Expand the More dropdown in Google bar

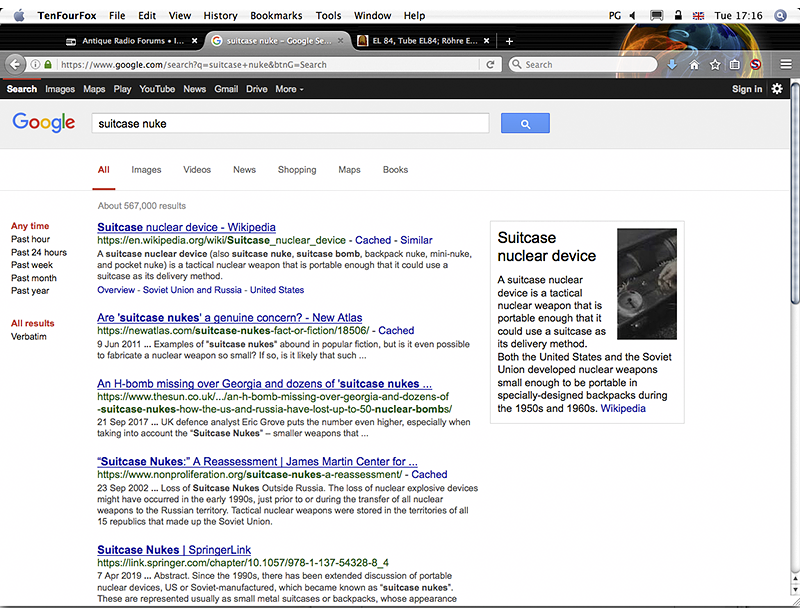289,89
